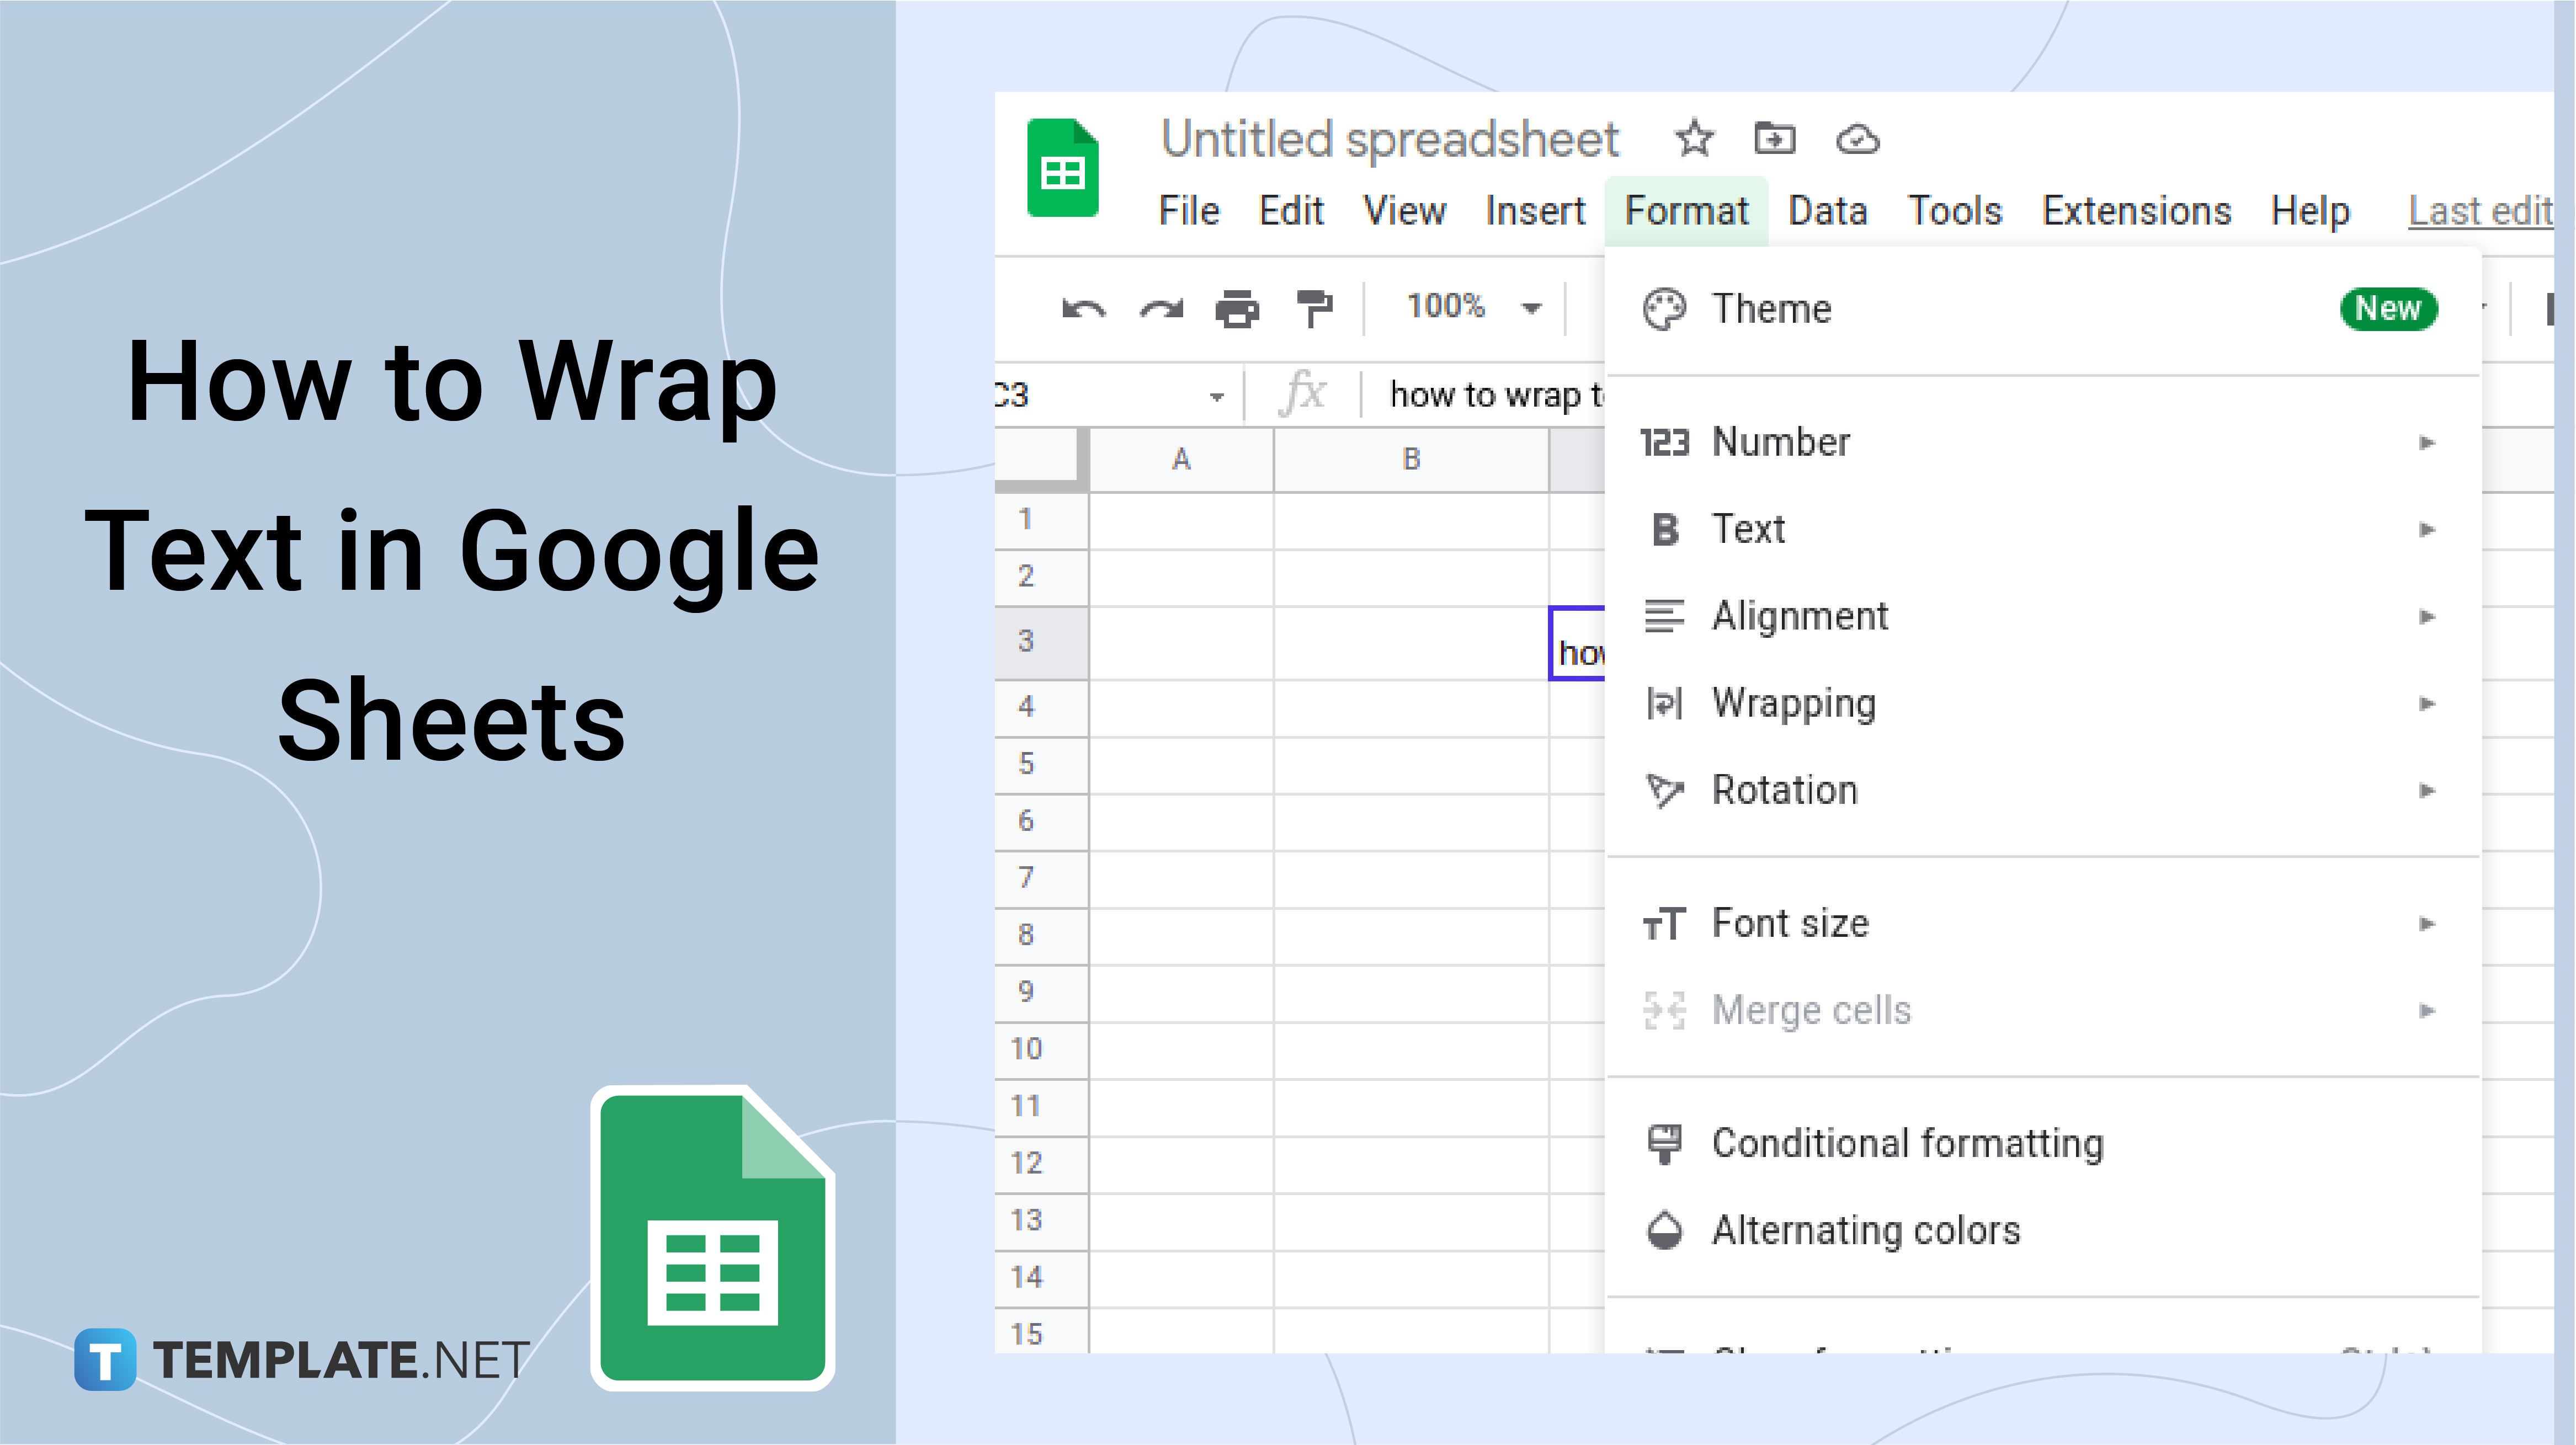Click Alternating colors menu item
Image resolution: width=2576 pixels, height=1445 pixels.
(1866, 1229)
